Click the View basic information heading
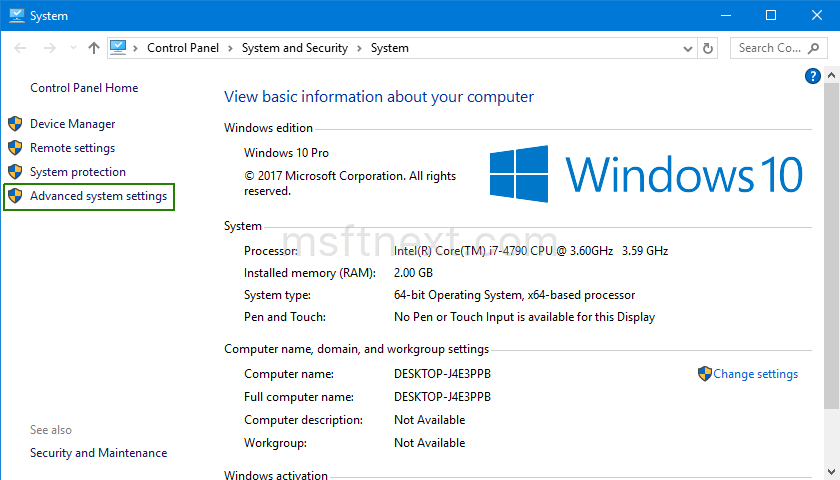840x480 pixels. point(379,96)
